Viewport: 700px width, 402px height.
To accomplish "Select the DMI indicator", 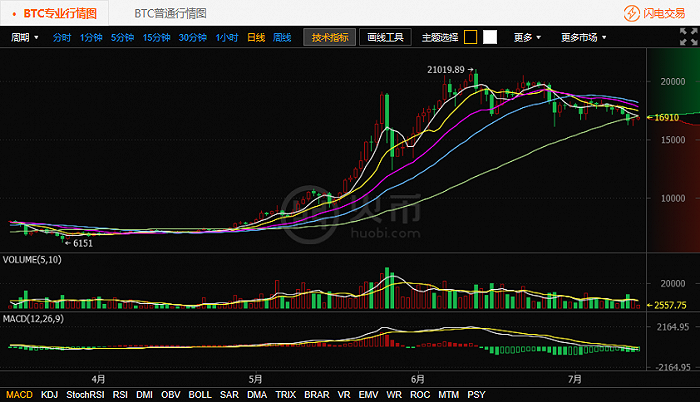I will [144, 395].
